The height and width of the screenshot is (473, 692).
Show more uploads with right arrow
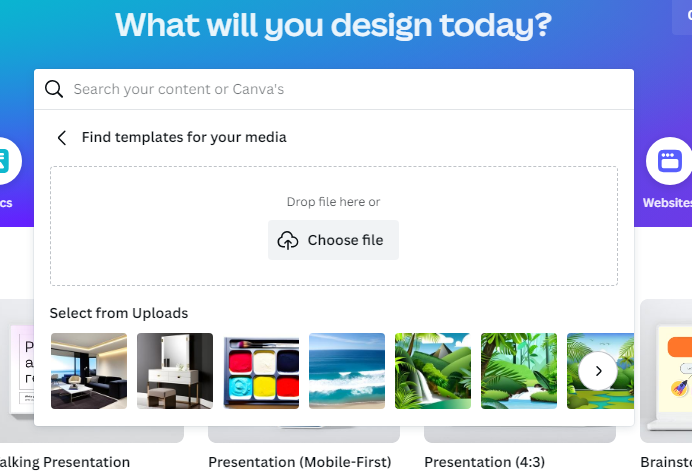coord(598,371)
